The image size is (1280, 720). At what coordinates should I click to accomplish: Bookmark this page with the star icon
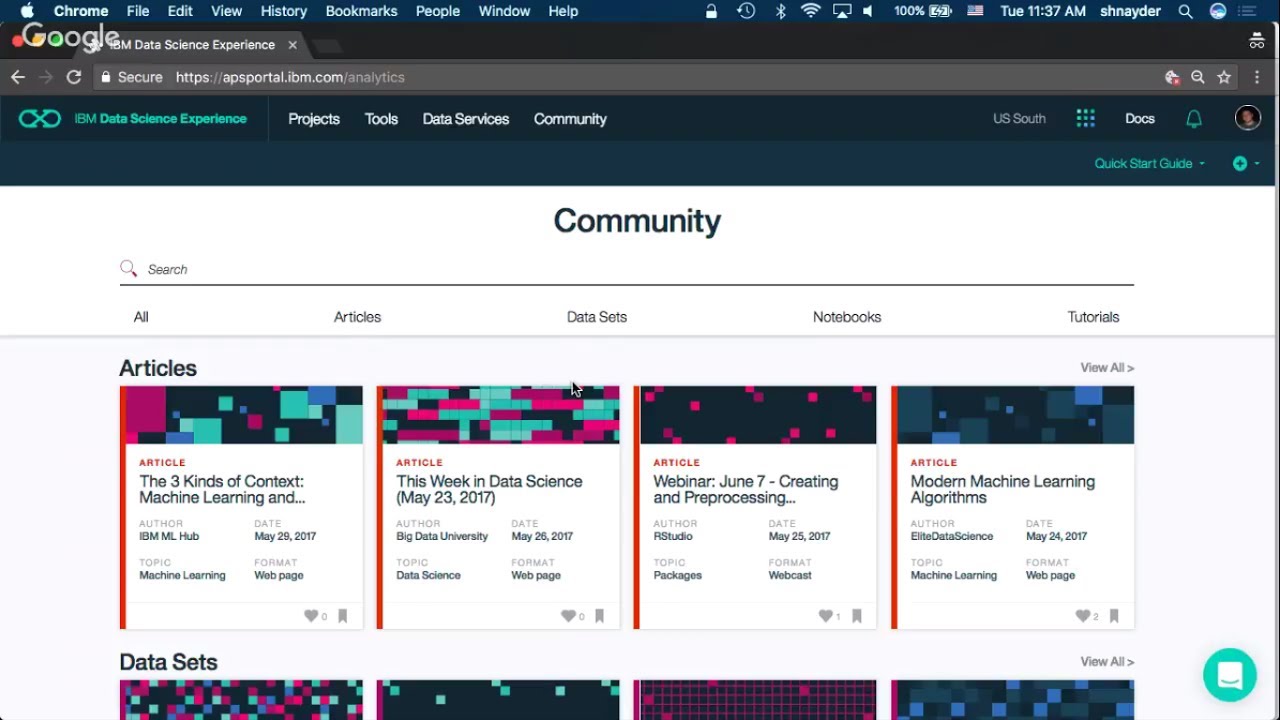pyautogui.click(x=1224, y=77)
